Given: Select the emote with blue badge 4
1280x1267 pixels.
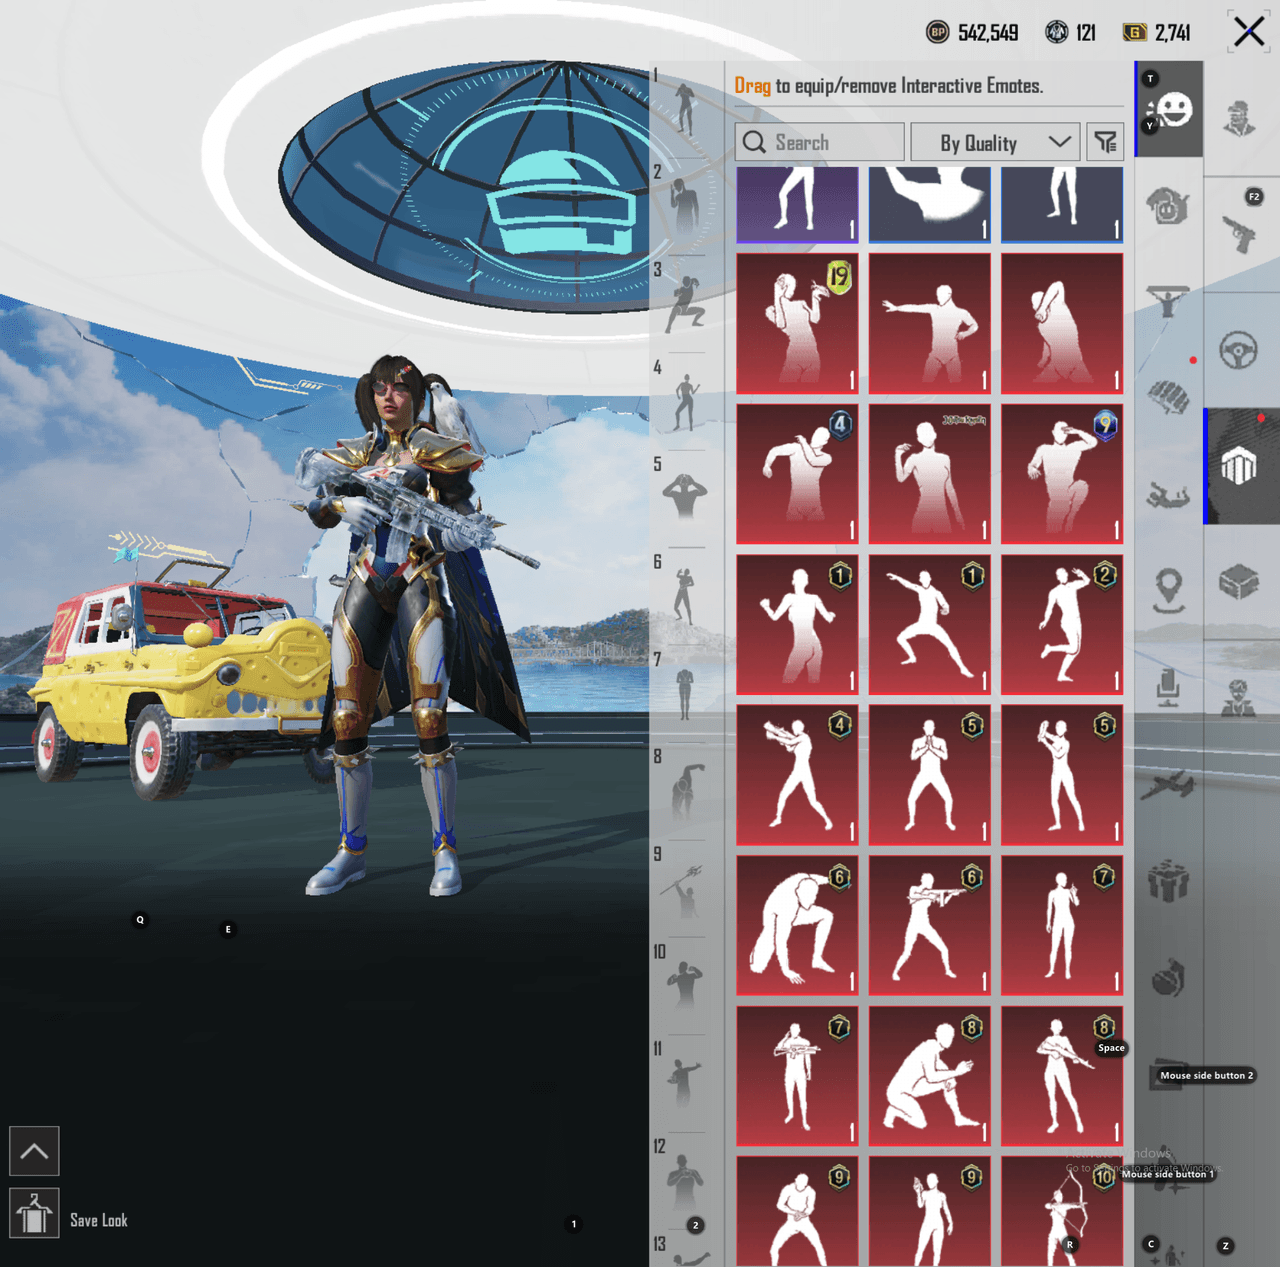Looking at the screenshot, I should point(797,474).
